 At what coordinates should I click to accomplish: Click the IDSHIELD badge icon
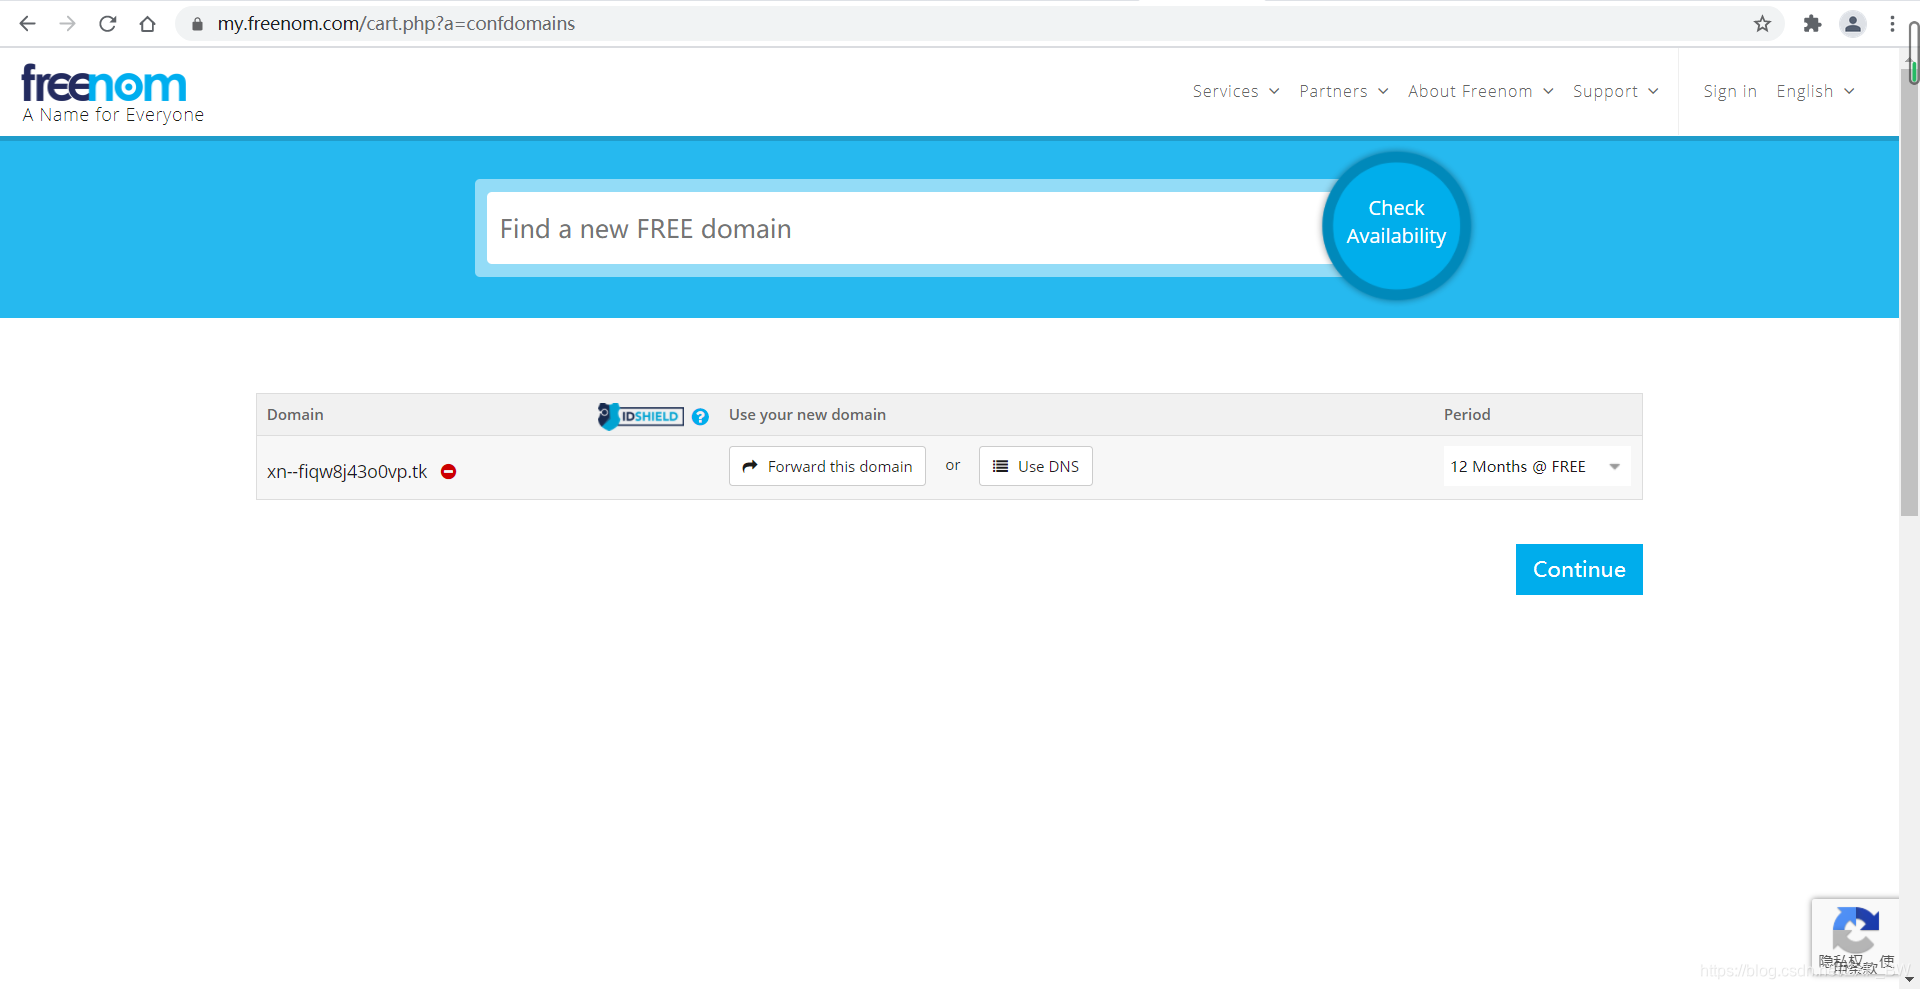click(640, 416)
